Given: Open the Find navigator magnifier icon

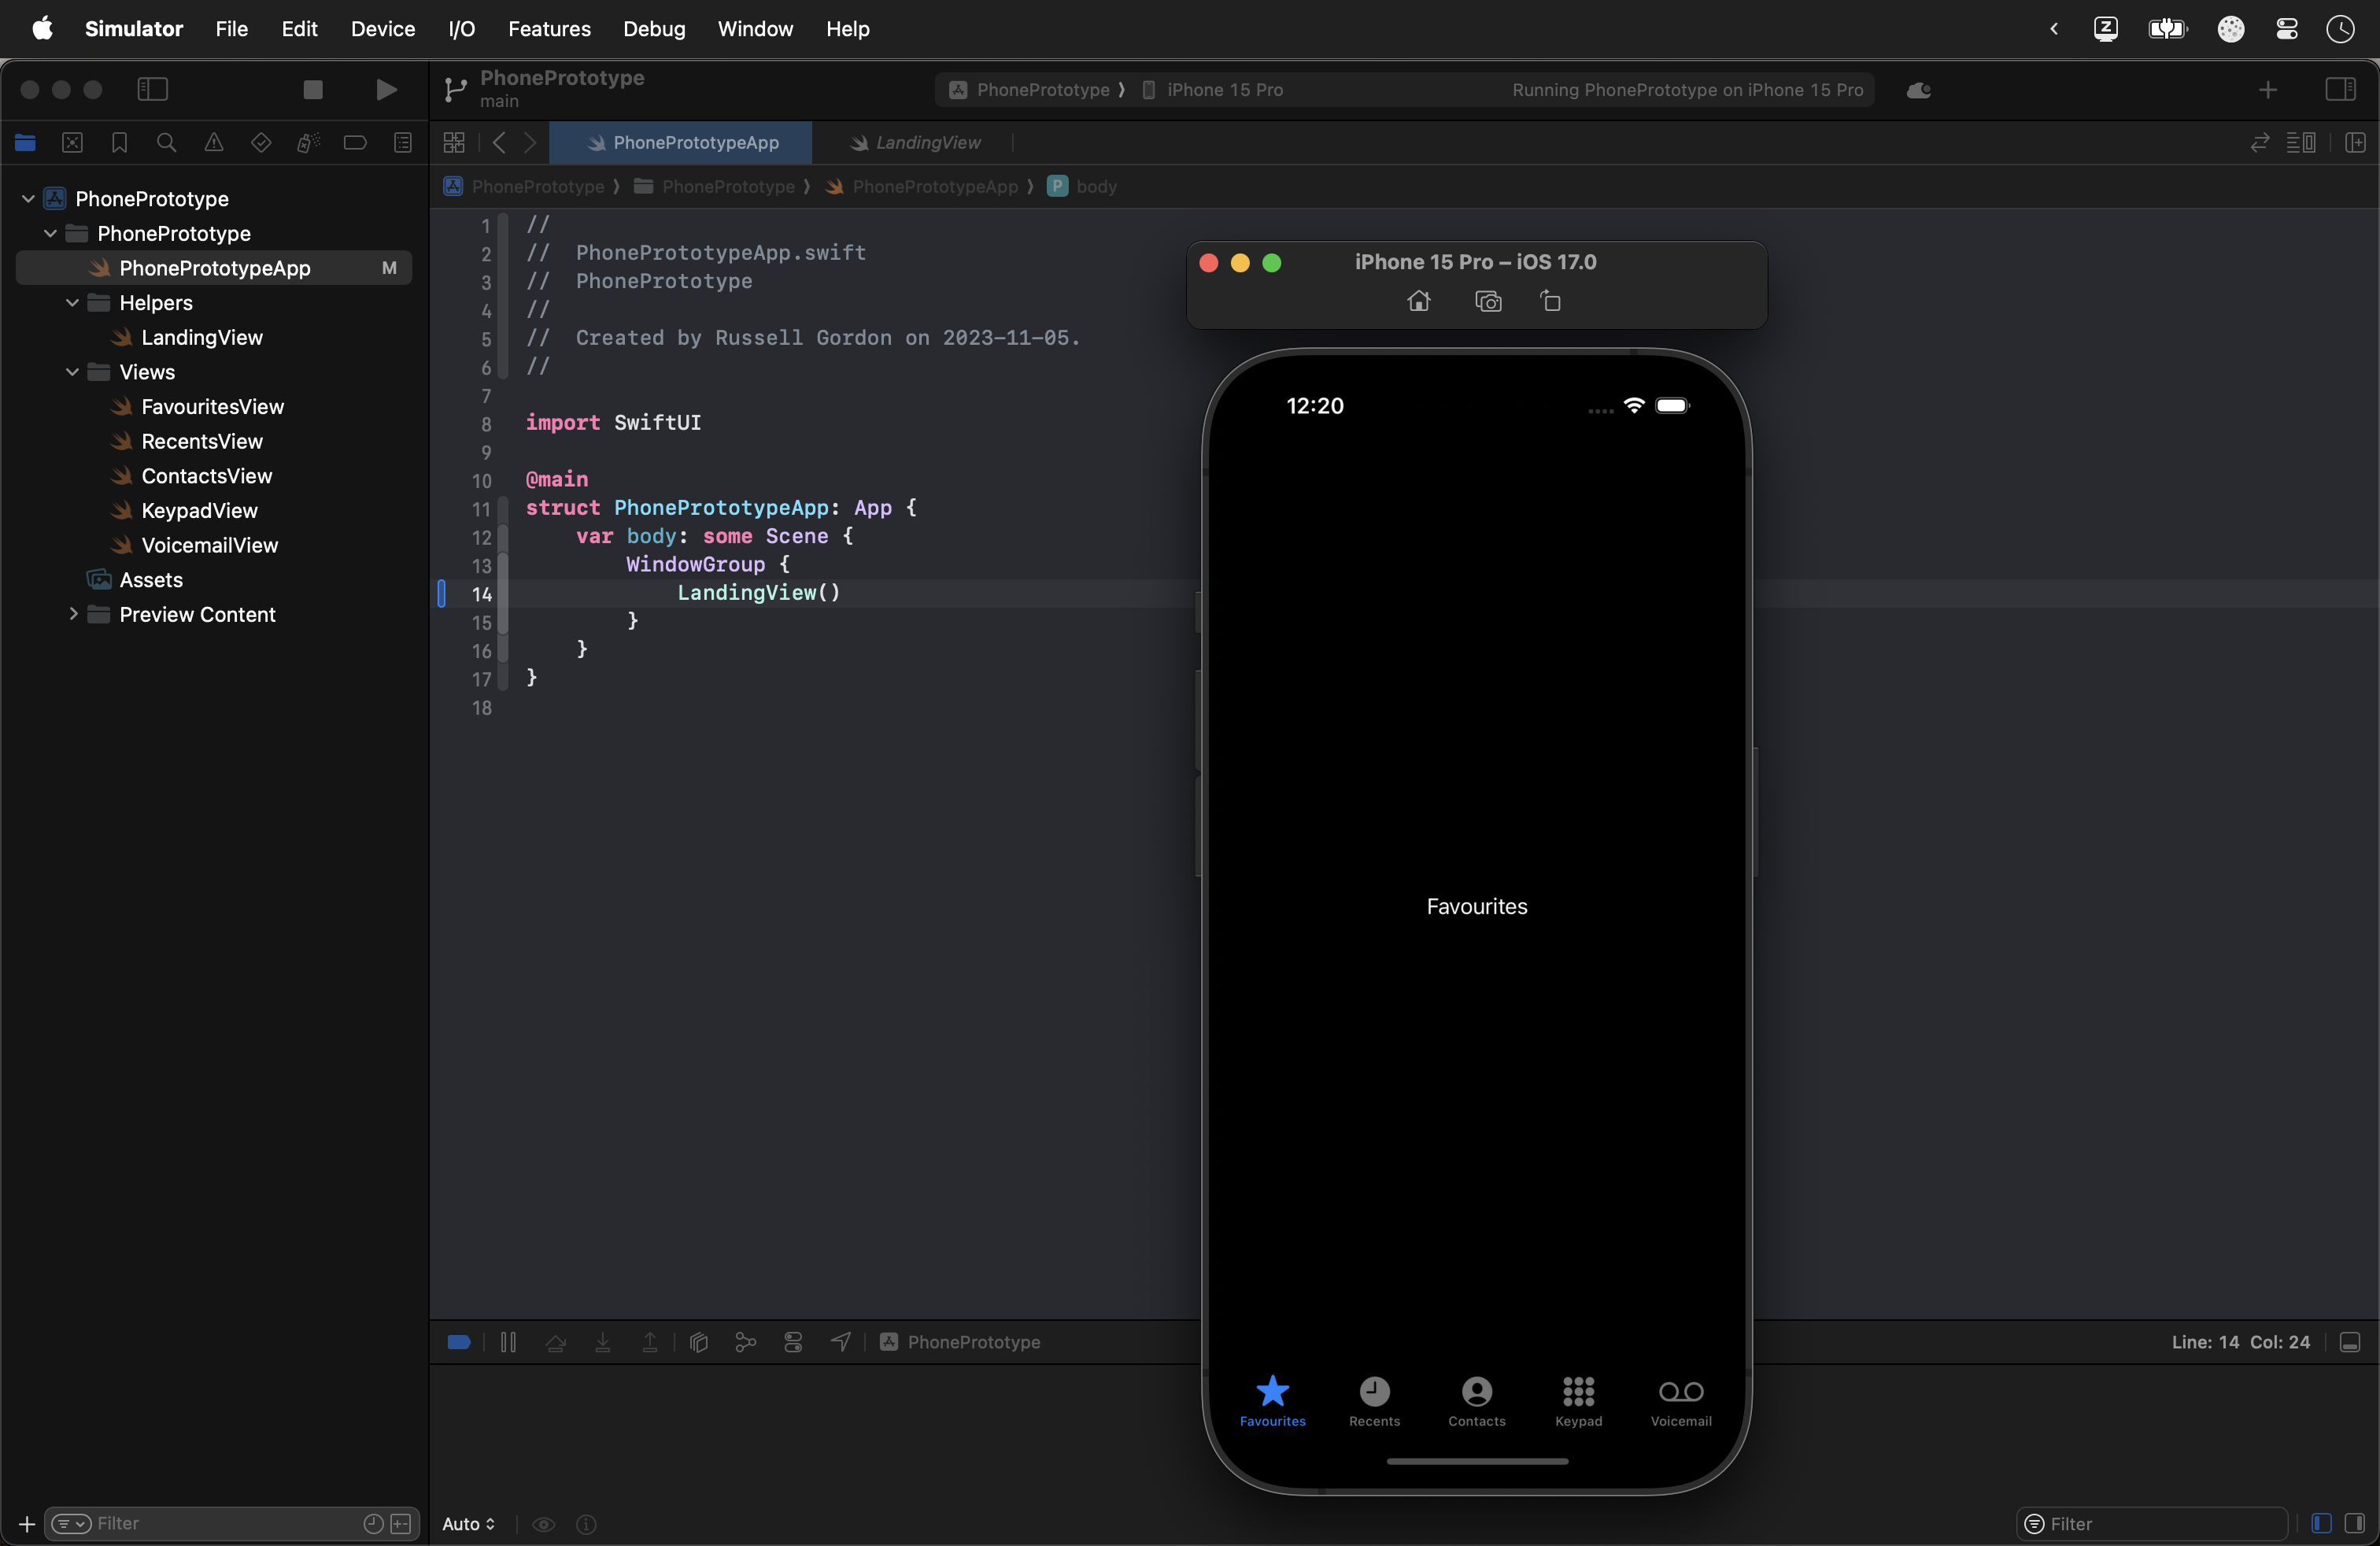Looking at the screenshot, I should point(167,143).
